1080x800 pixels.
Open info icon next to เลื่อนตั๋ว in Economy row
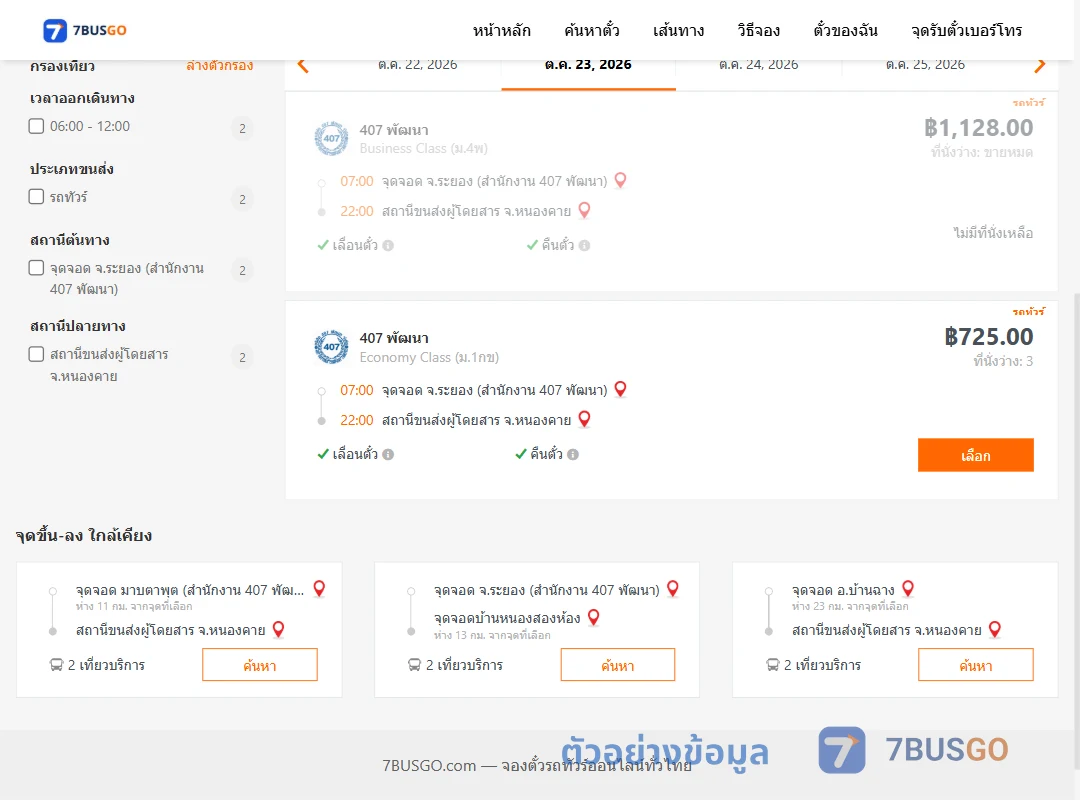click(x=388, y=455)
